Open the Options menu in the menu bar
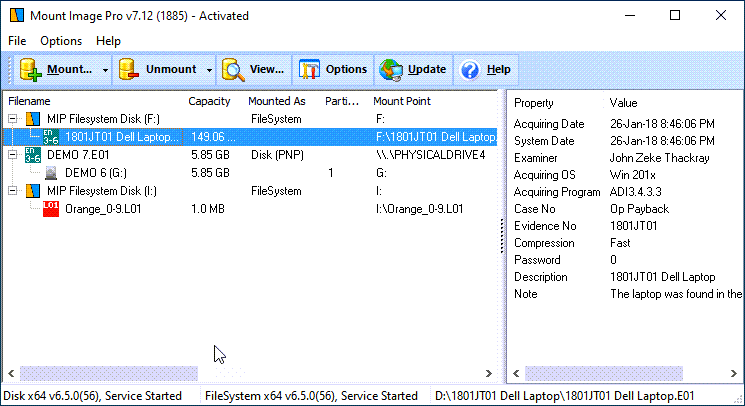The image size is (745, 406). coord(61,41)
